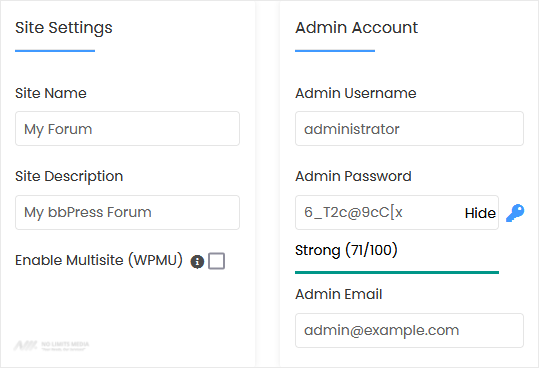This screenshot has height=368, width=539.
Task: Click the Site Name label
Action: click(x=51, y=93)
